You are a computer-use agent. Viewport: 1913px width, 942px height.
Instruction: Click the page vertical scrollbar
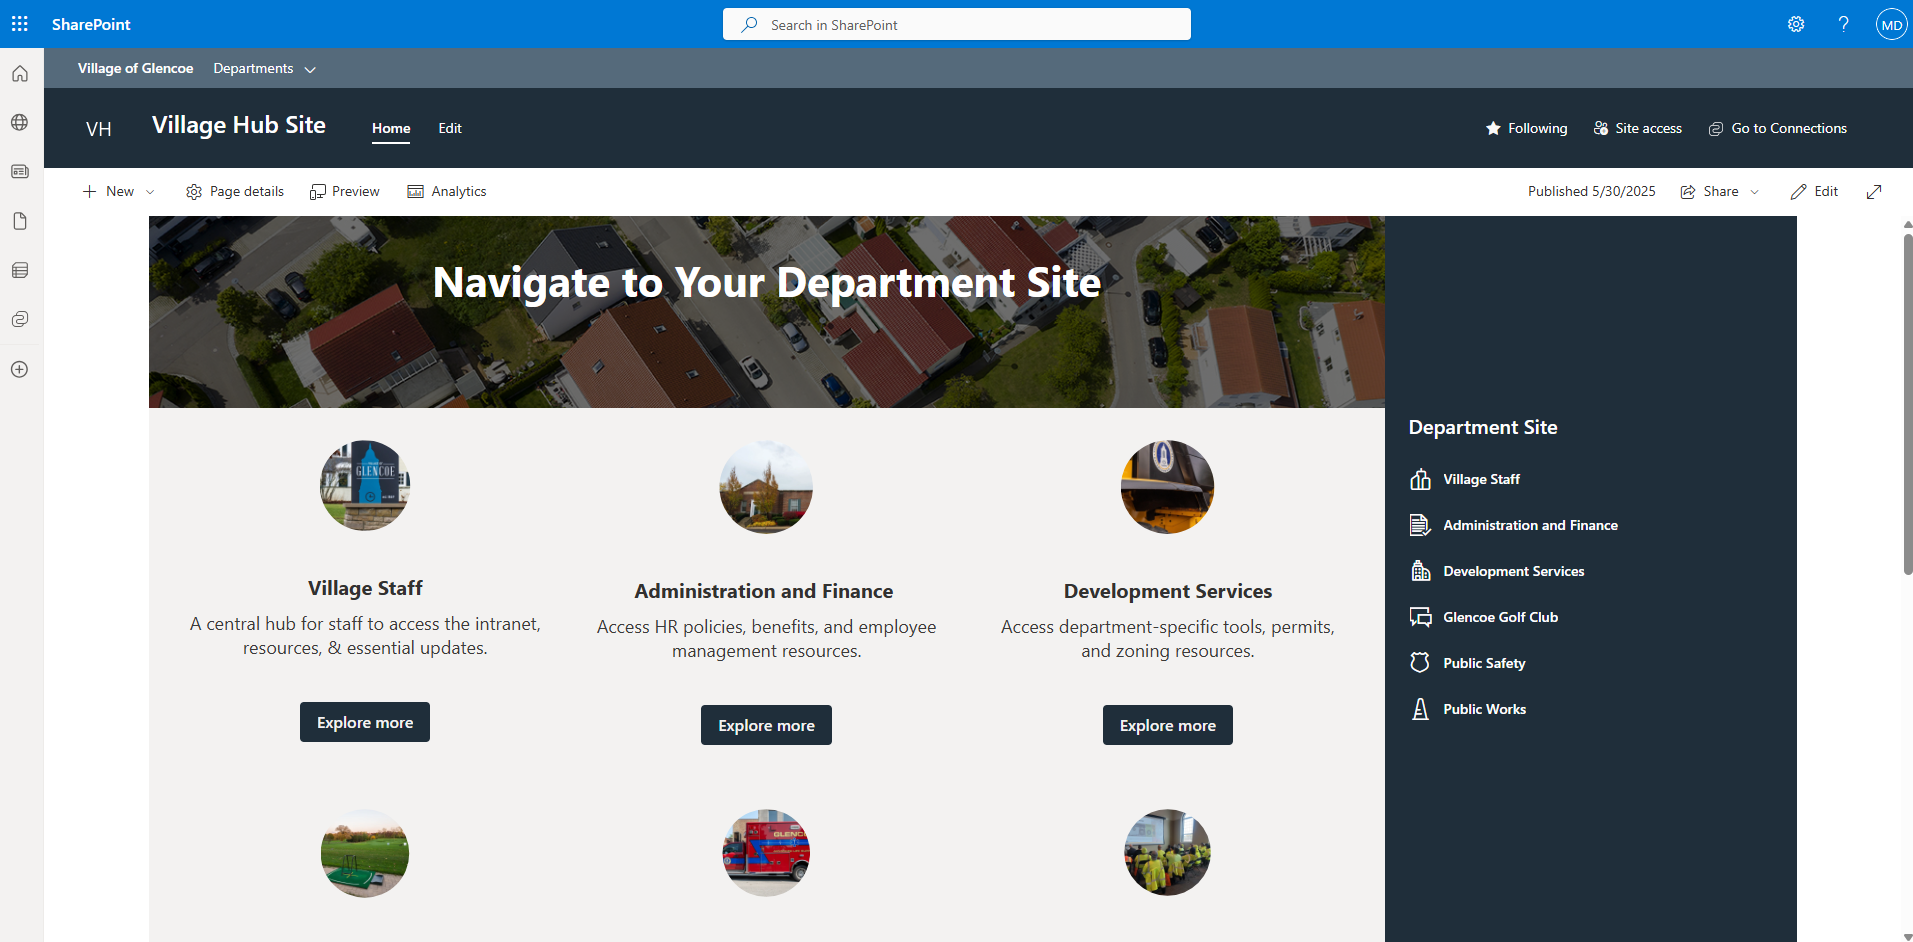(x=1907, y=404)
